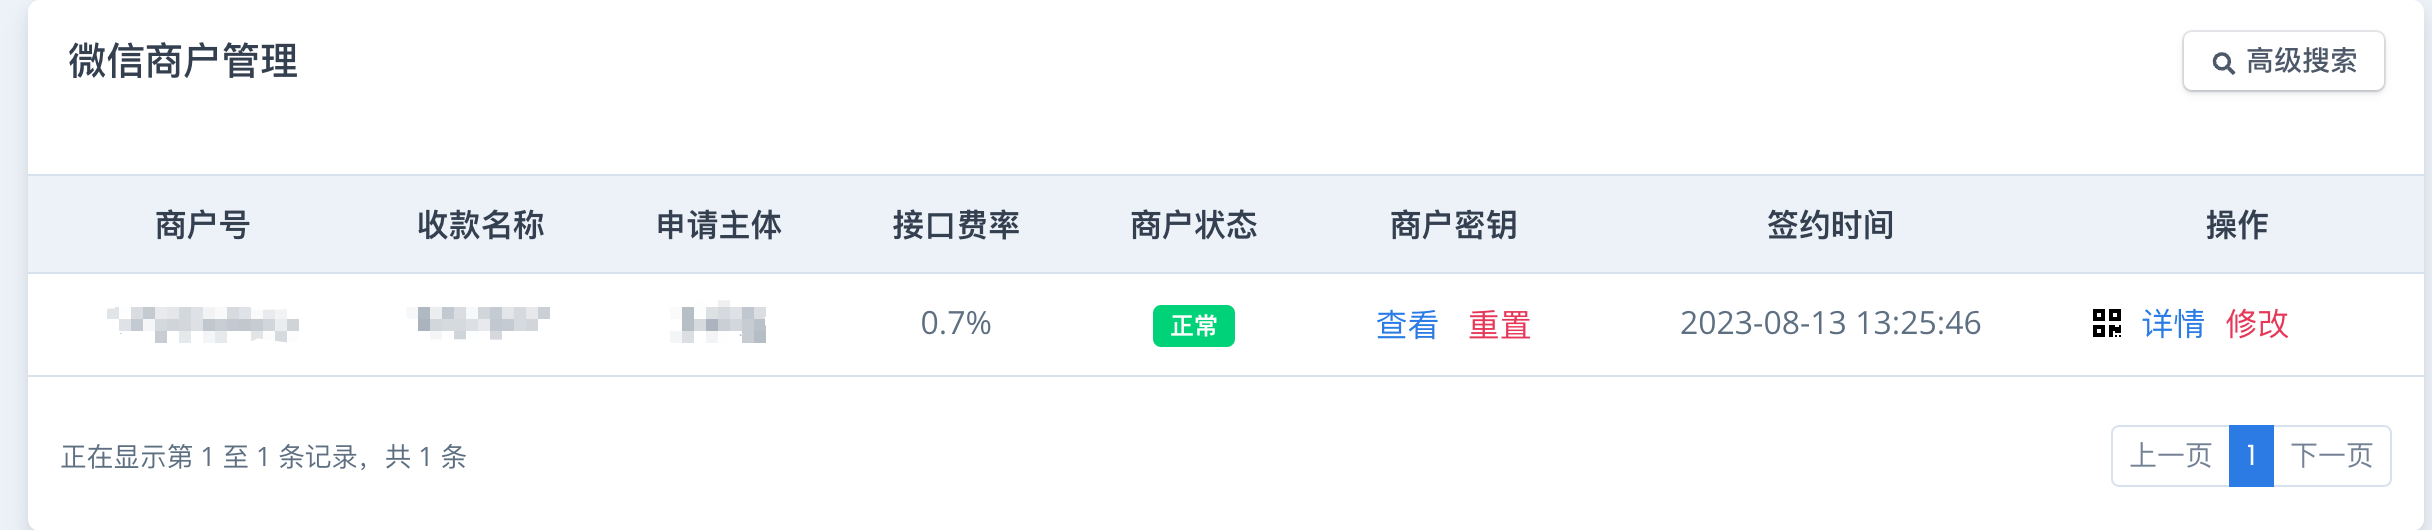The width and height of the screenshot is (2432, 530).
Task: Open the 高级搜索 advanced search button
Action: [2284, 61]
